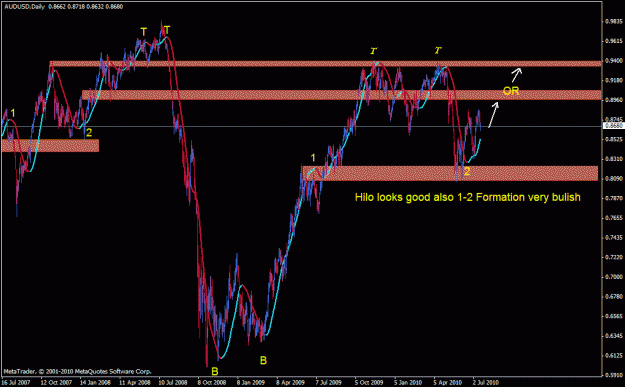Click the 0.9615 price axis label

pos(614,41)
